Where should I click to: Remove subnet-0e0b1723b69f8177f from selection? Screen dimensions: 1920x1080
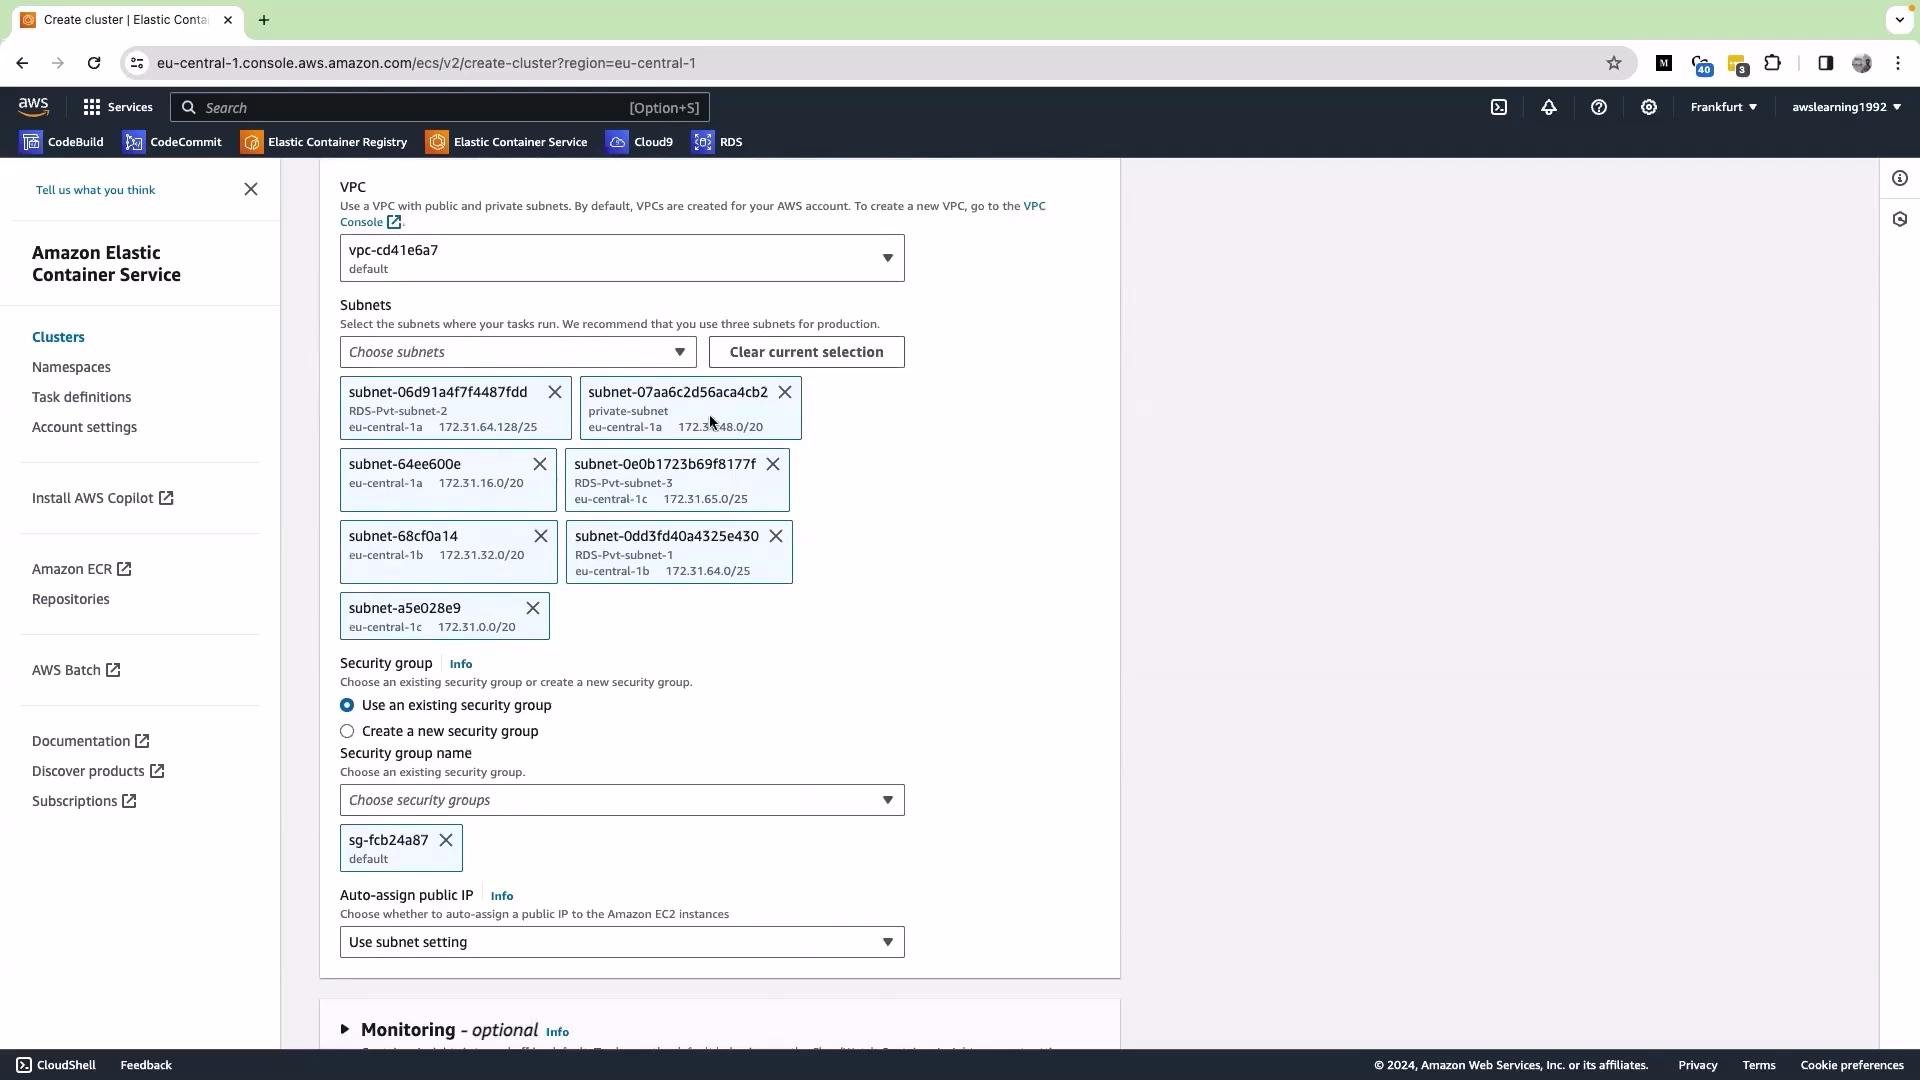773,464
